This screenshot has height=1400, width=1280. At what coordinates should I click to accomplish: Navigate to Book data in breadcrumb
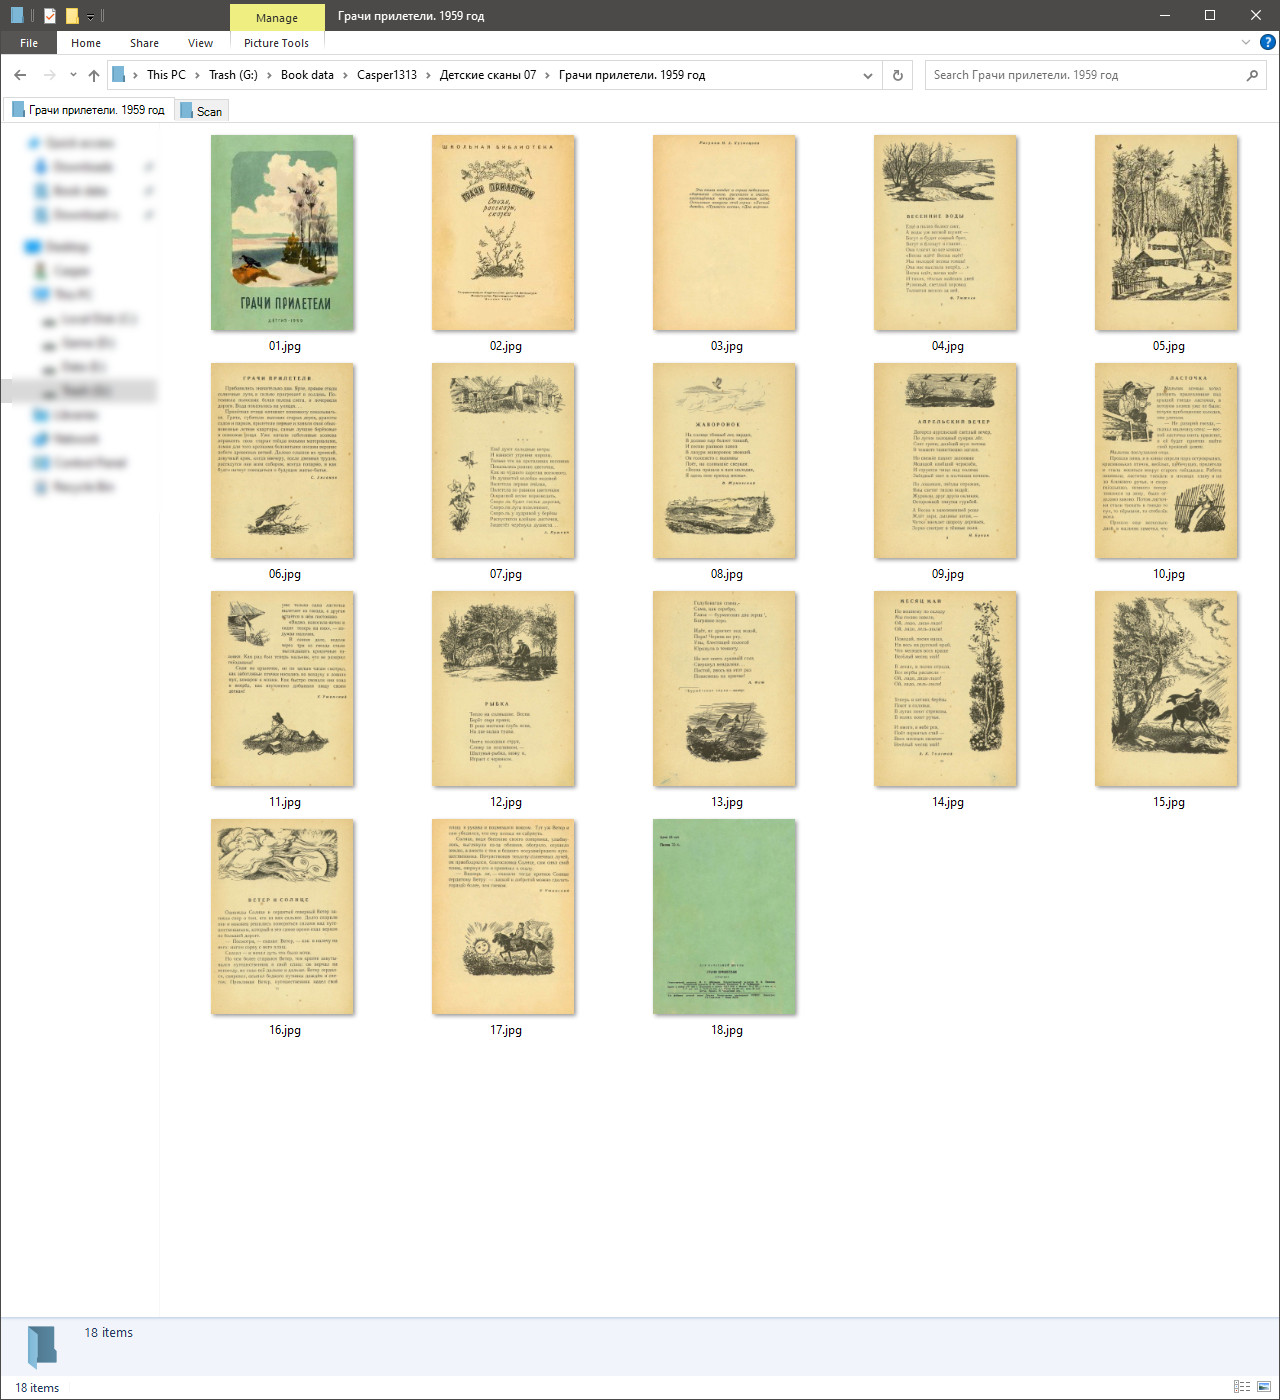pos(307,75)
